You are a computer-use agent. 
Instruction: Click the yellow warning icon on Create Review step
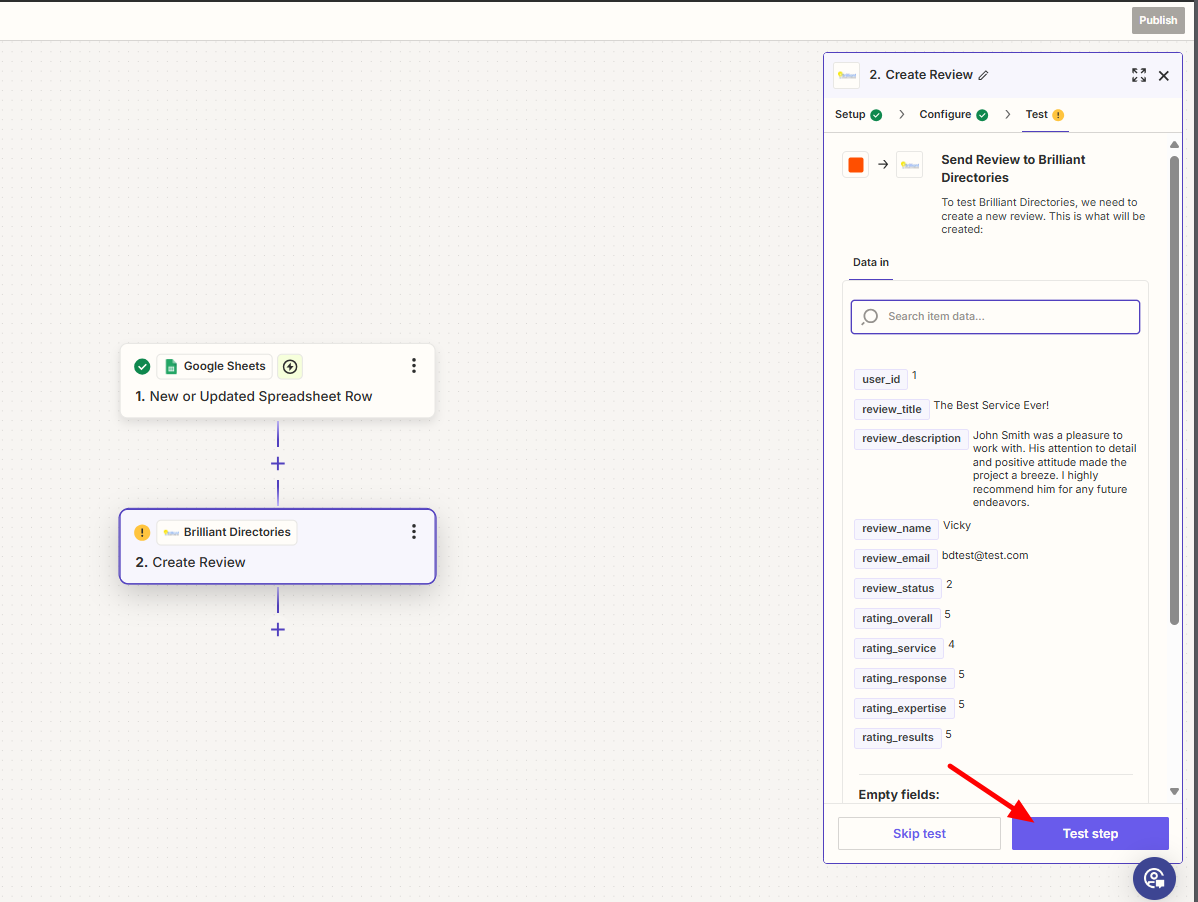(142, 532)
